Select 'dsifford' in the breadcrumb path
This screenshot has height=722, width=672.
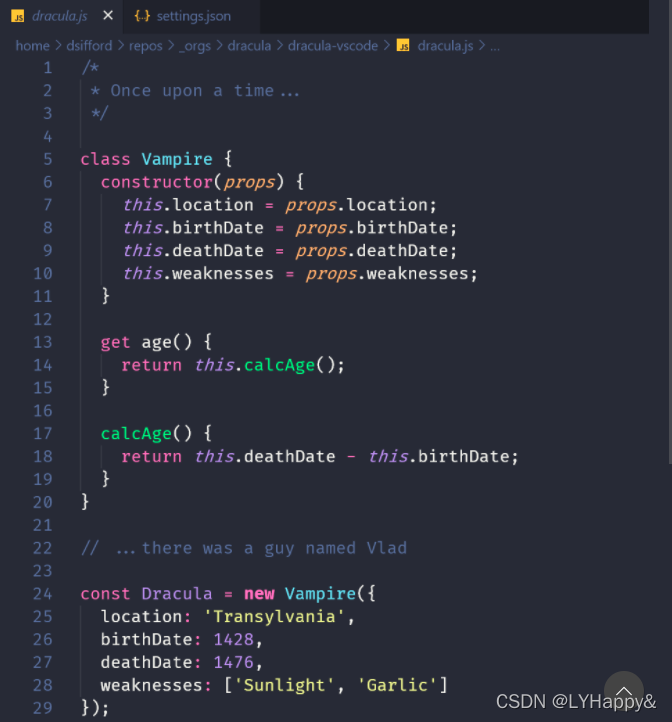pos(89,46)
